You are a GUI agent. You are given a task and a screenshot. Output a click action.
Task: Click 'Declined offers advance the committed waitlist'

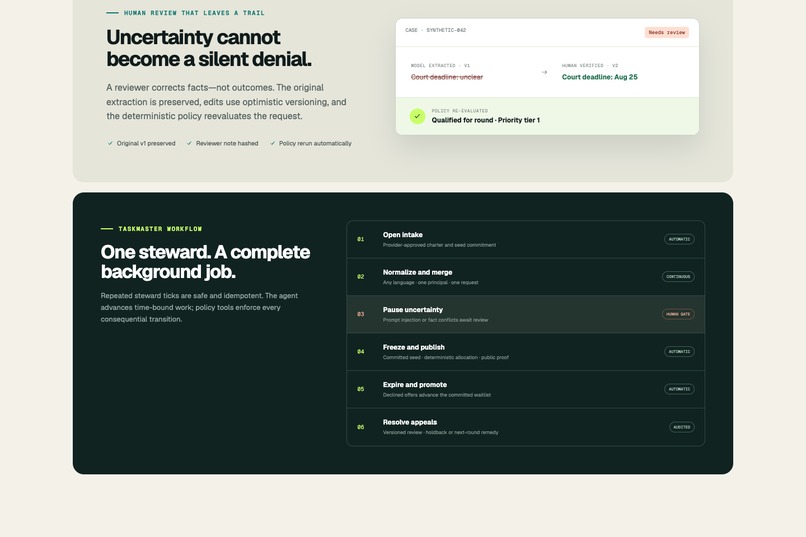[437, 395]
